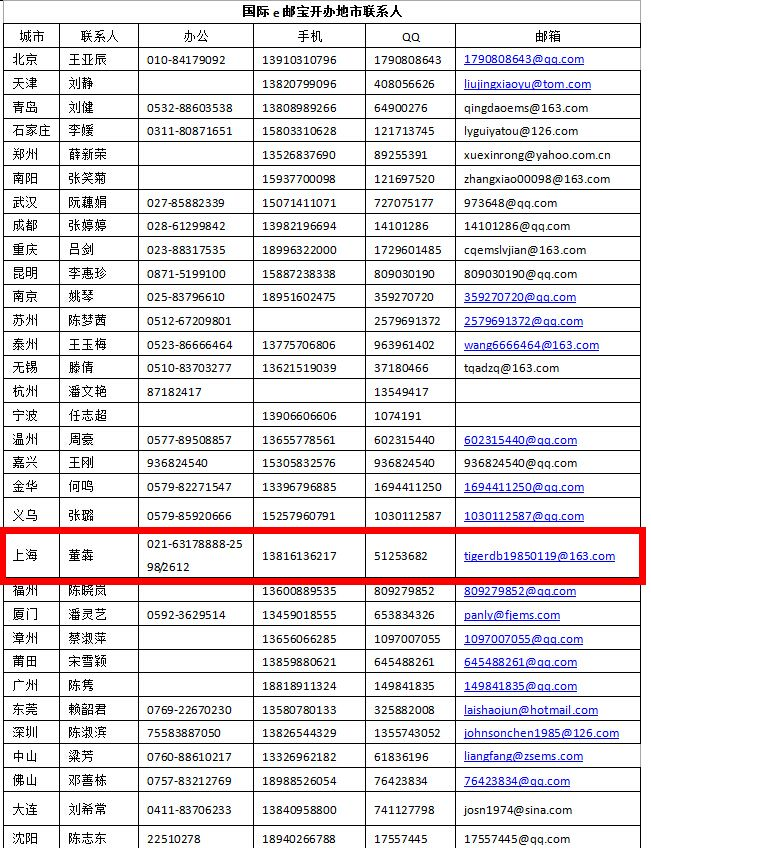Select the email josn1974@sina.com
Image resolution: width=768 pixels, height=848 pixels.
point(518,810)
